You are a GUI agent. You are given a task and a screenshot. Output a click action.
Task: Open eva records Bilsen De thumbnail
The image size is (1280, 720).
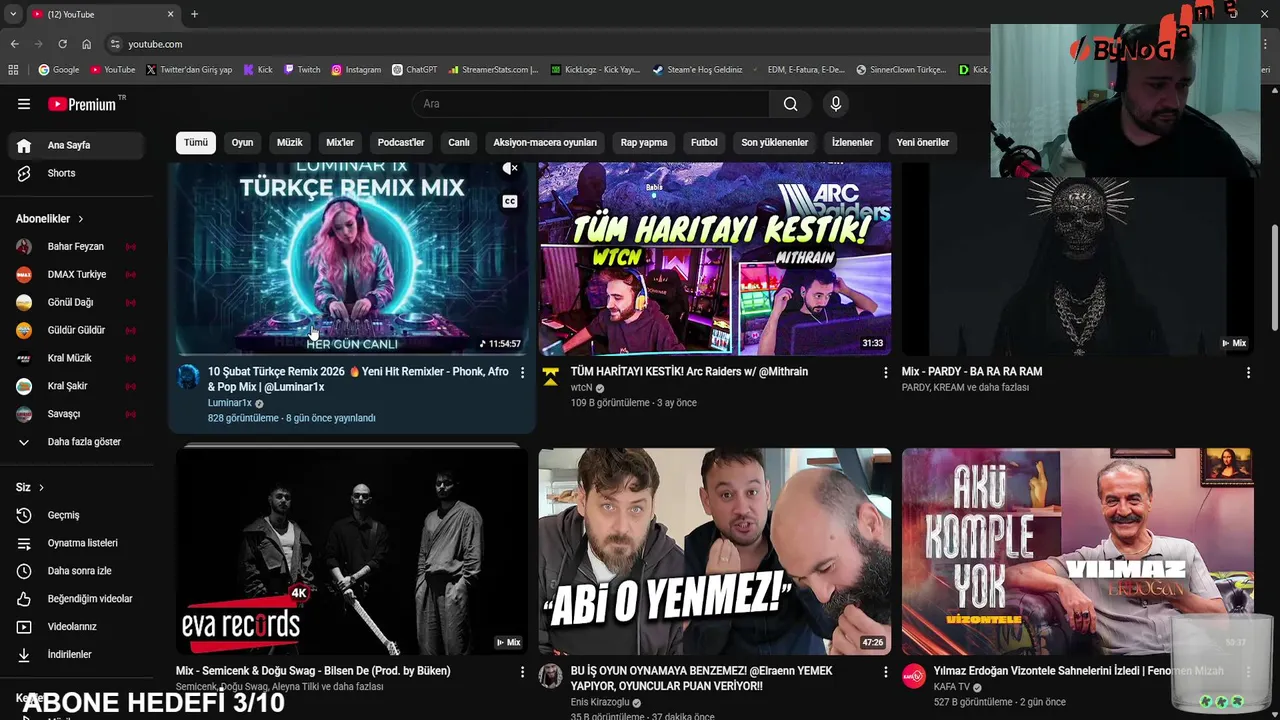click(x=352, y=552)
